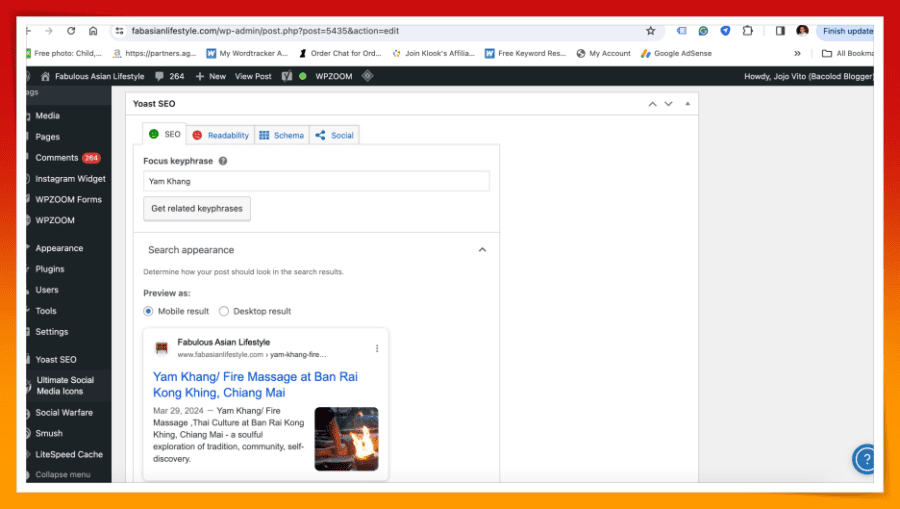
Task: Open the Schema tab
Action: point(281,135)
